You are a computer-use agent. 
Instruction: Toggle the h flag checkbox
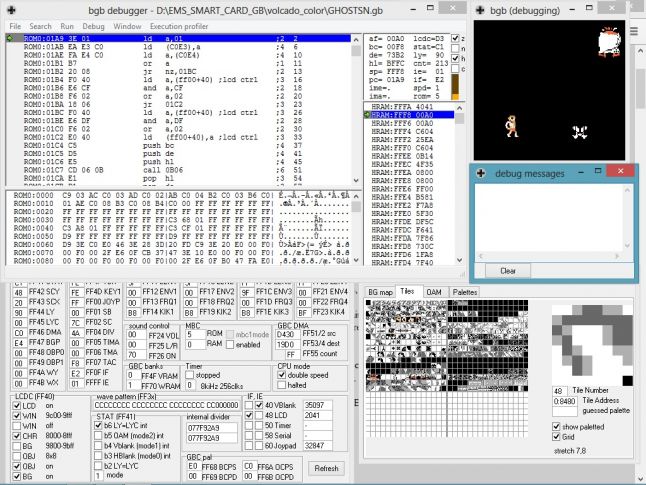tap(457, 59)
